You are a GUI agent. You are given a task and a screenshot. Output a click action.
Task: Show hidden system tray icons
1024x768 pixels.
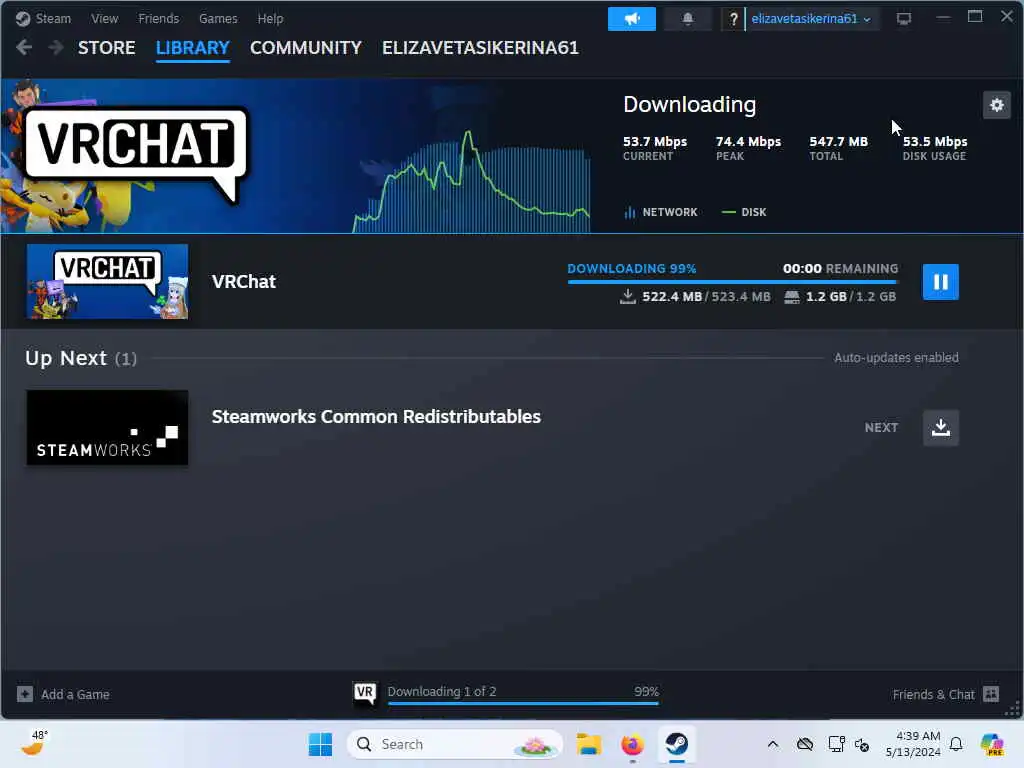[773, 744]
